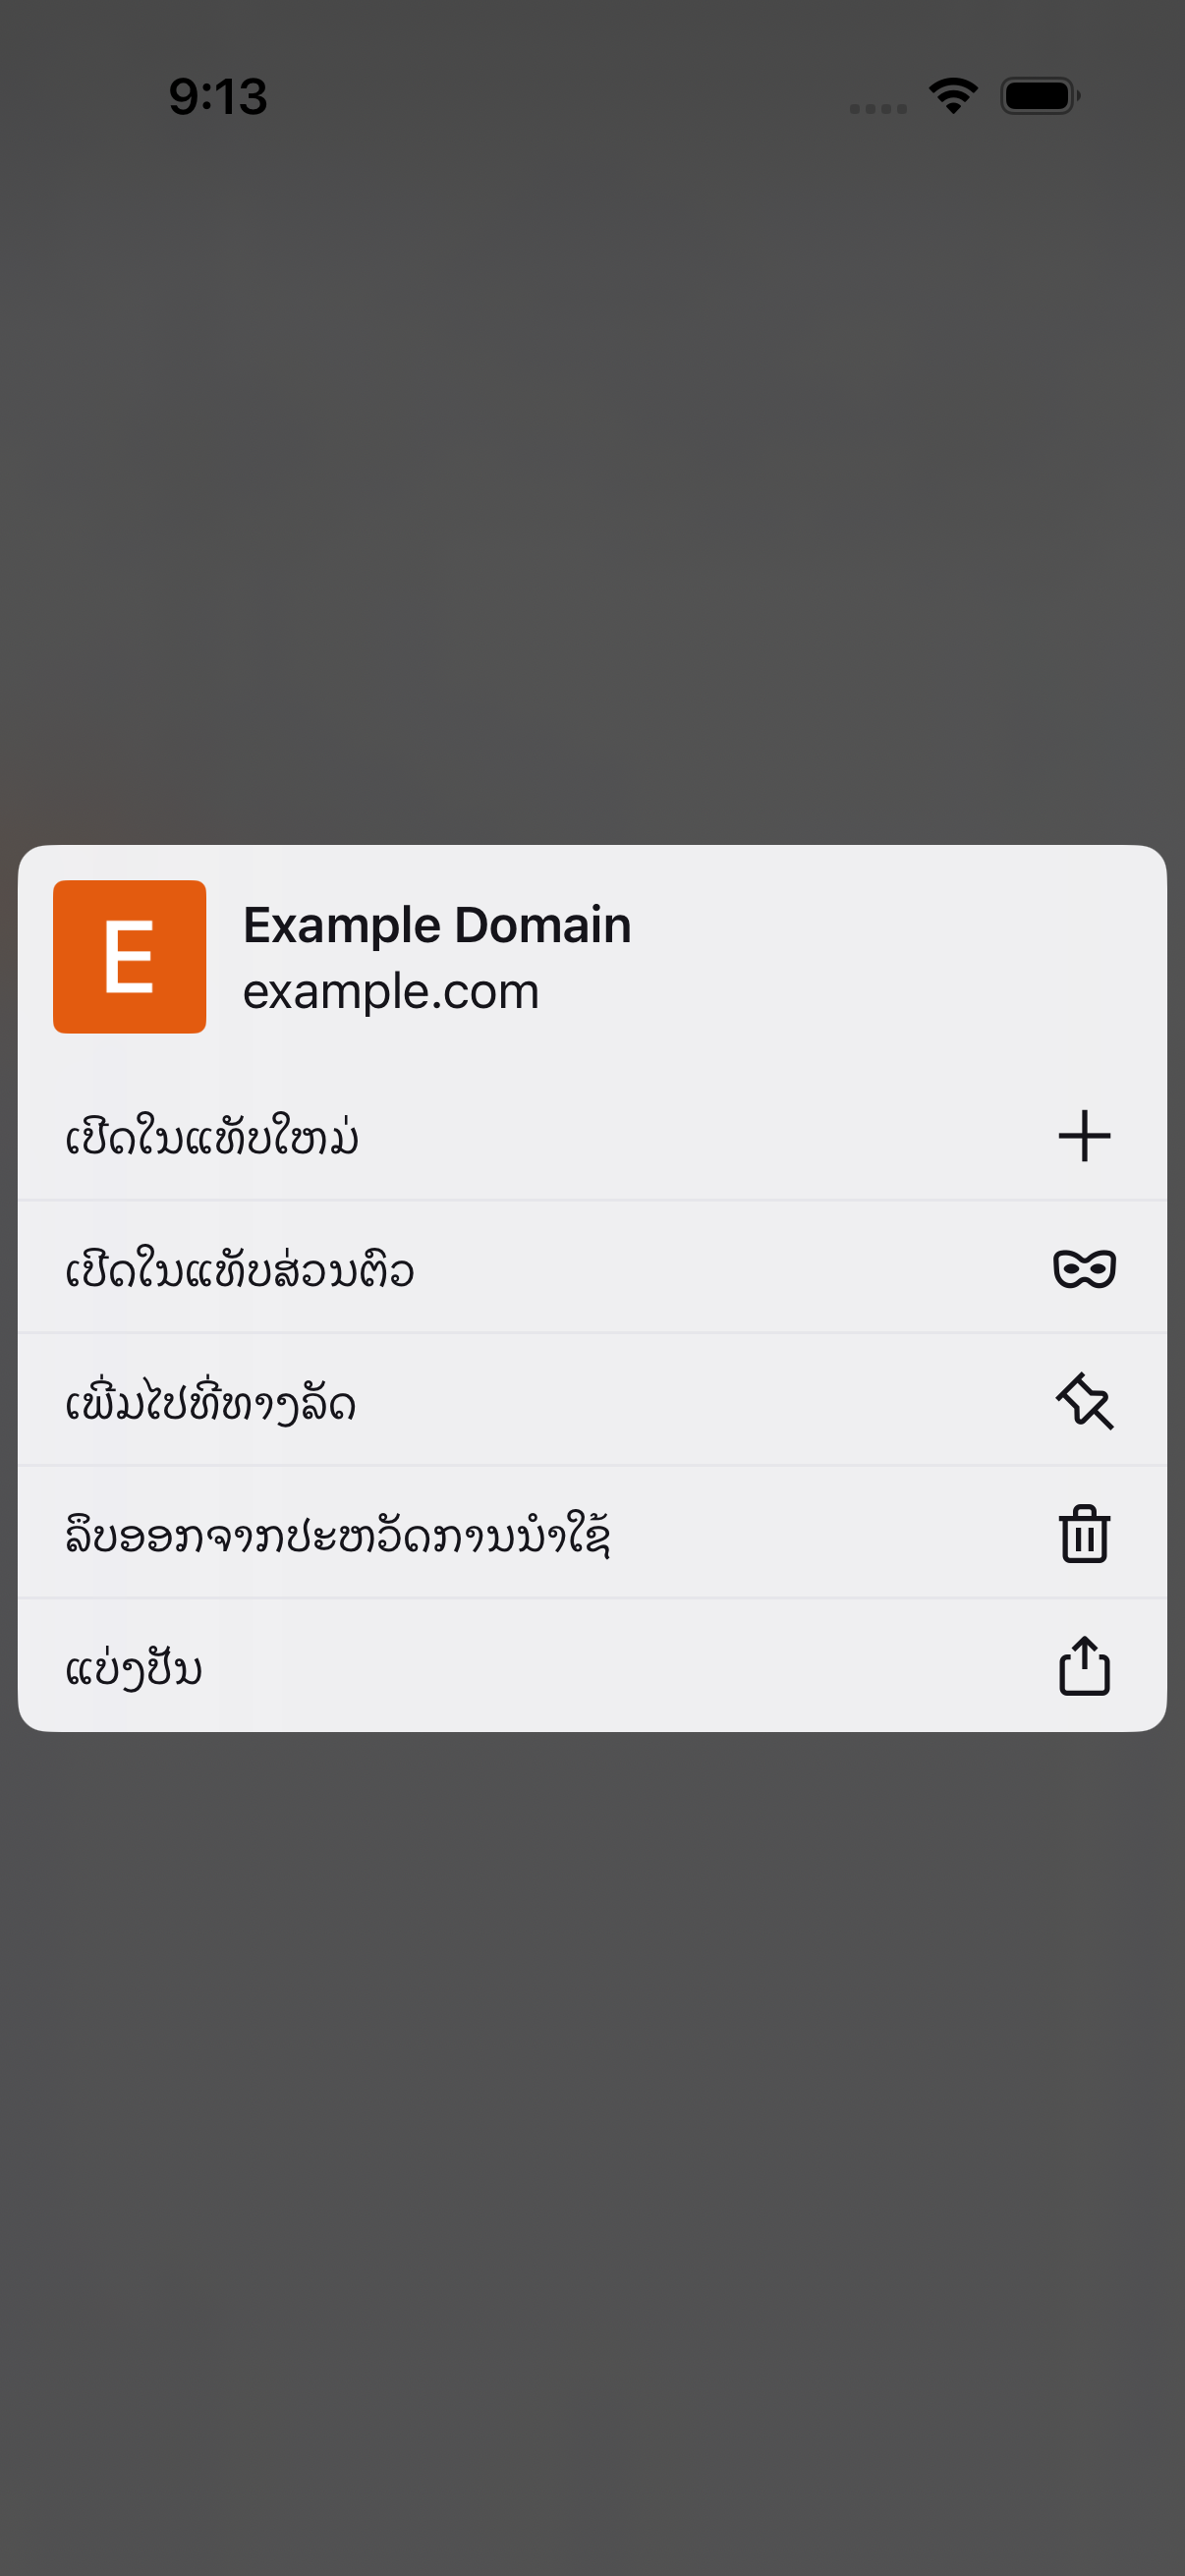Screen dimensions: 1185x2576
Task: Tap the Example Domain title
Action: click(437, 925)
